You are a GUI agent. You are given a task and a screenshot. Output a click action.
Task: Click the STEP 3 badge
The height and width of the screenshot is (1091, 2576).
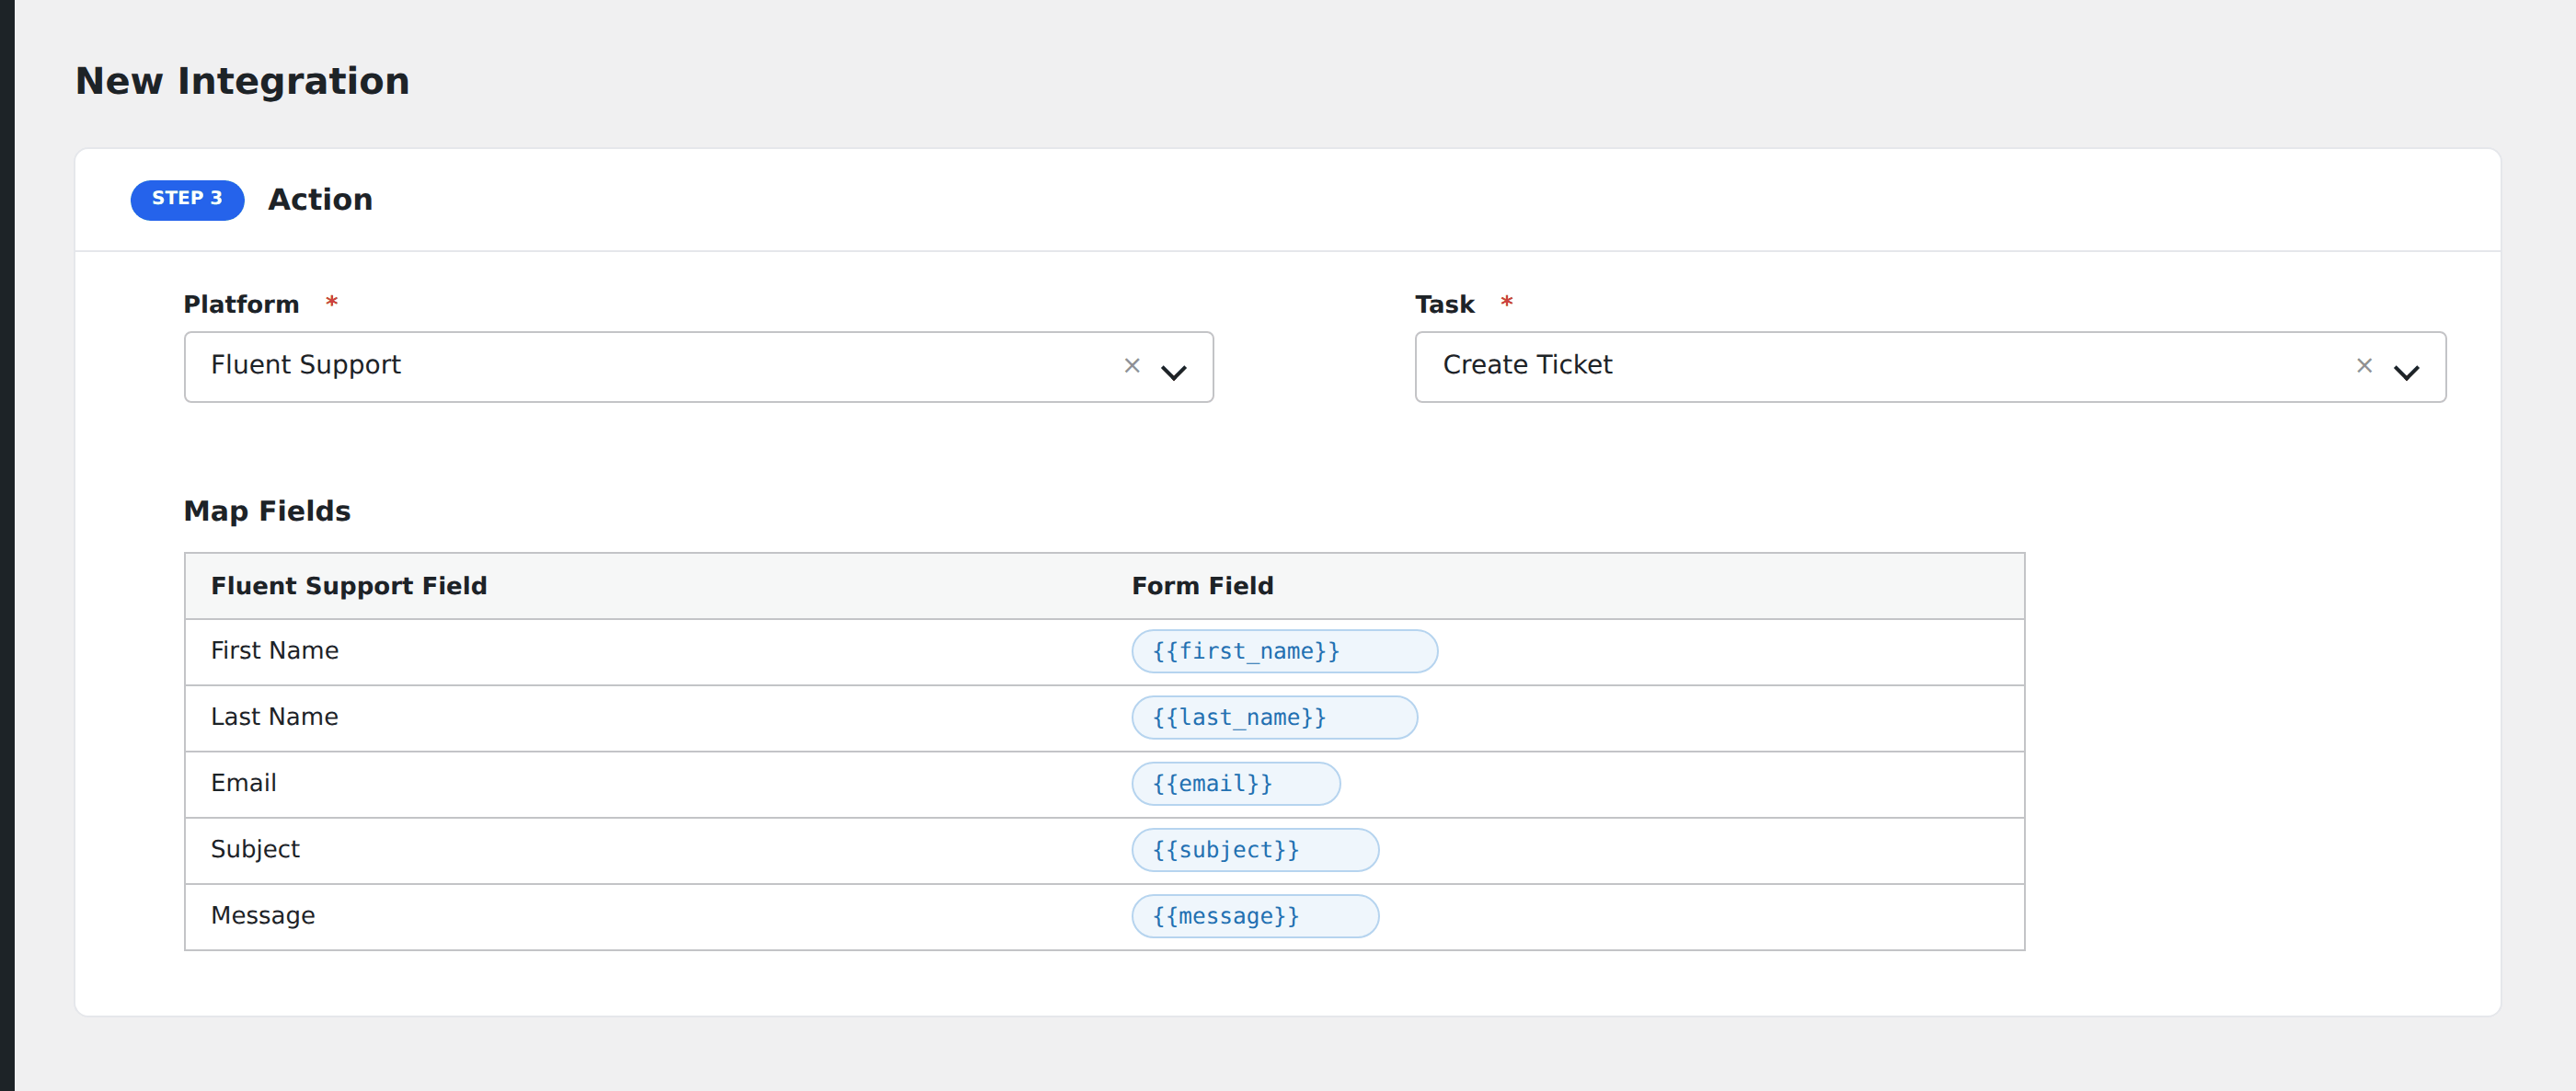[x=187, y=199]
